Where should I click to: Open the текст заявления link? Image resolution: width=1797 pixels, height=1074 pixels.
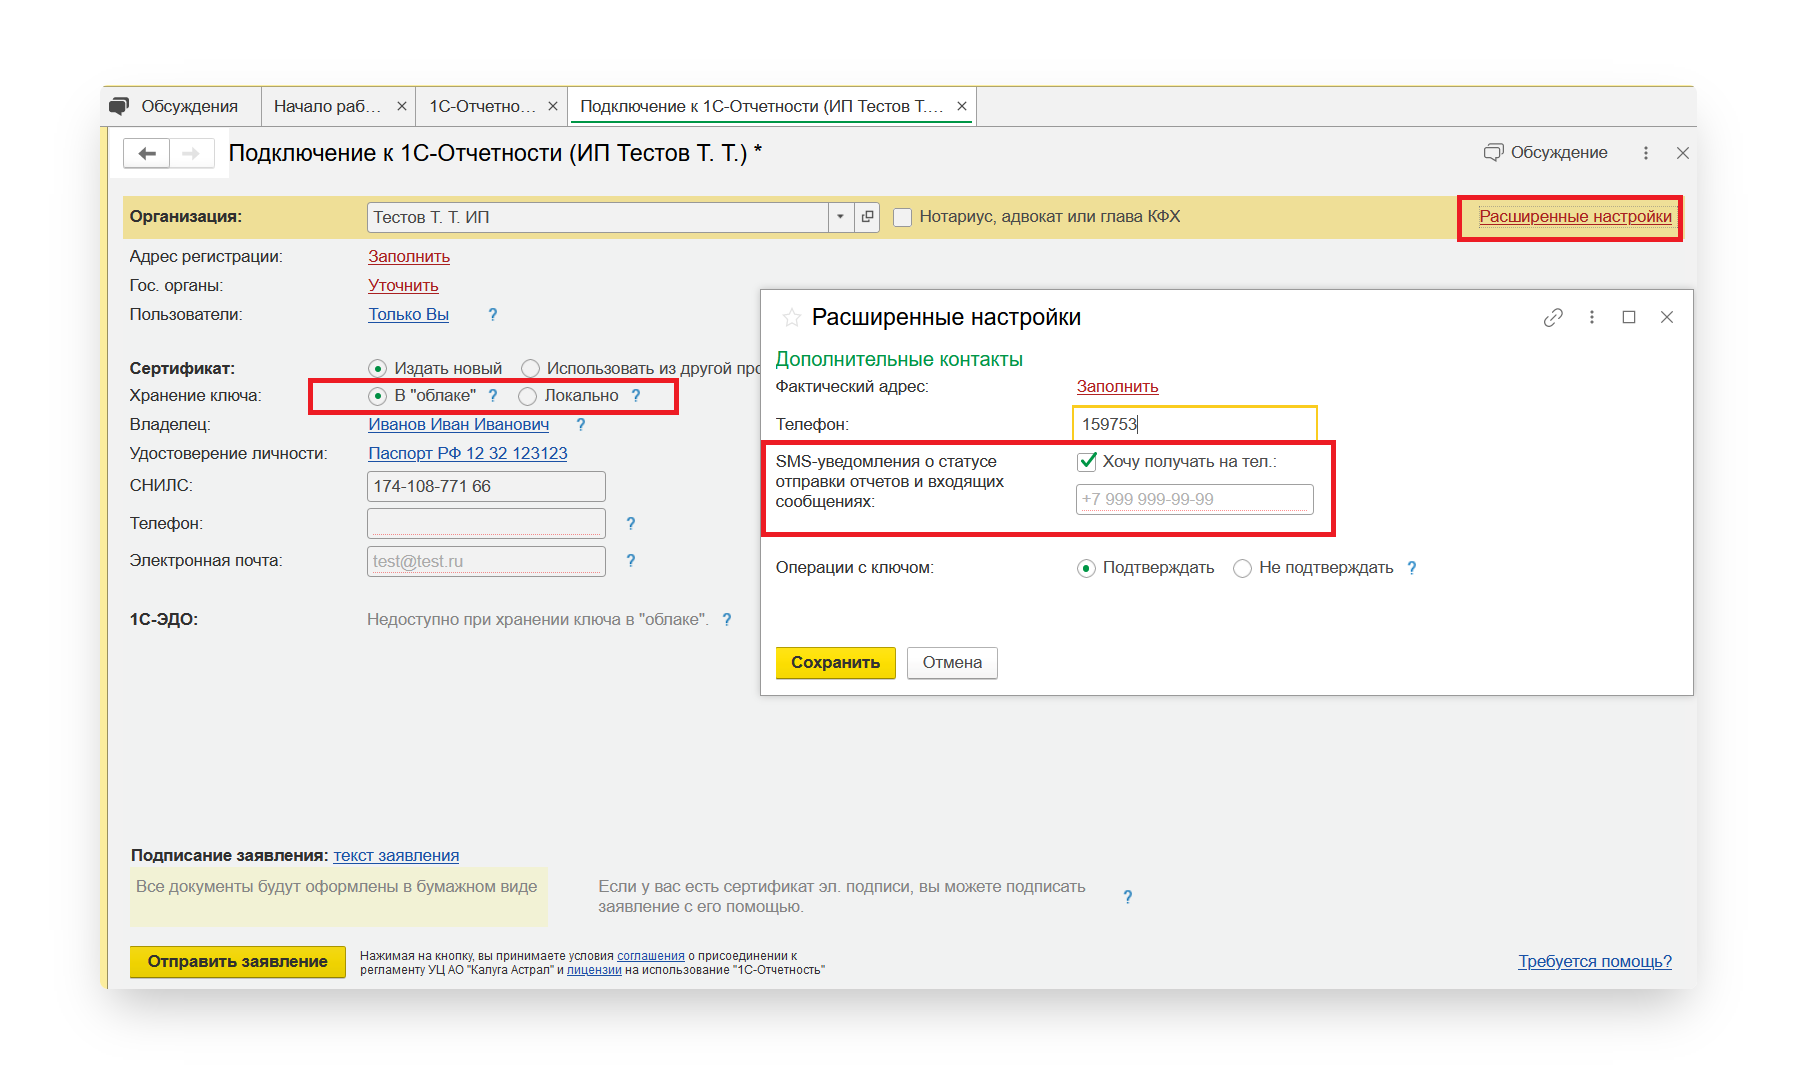(x=396, y=855)
